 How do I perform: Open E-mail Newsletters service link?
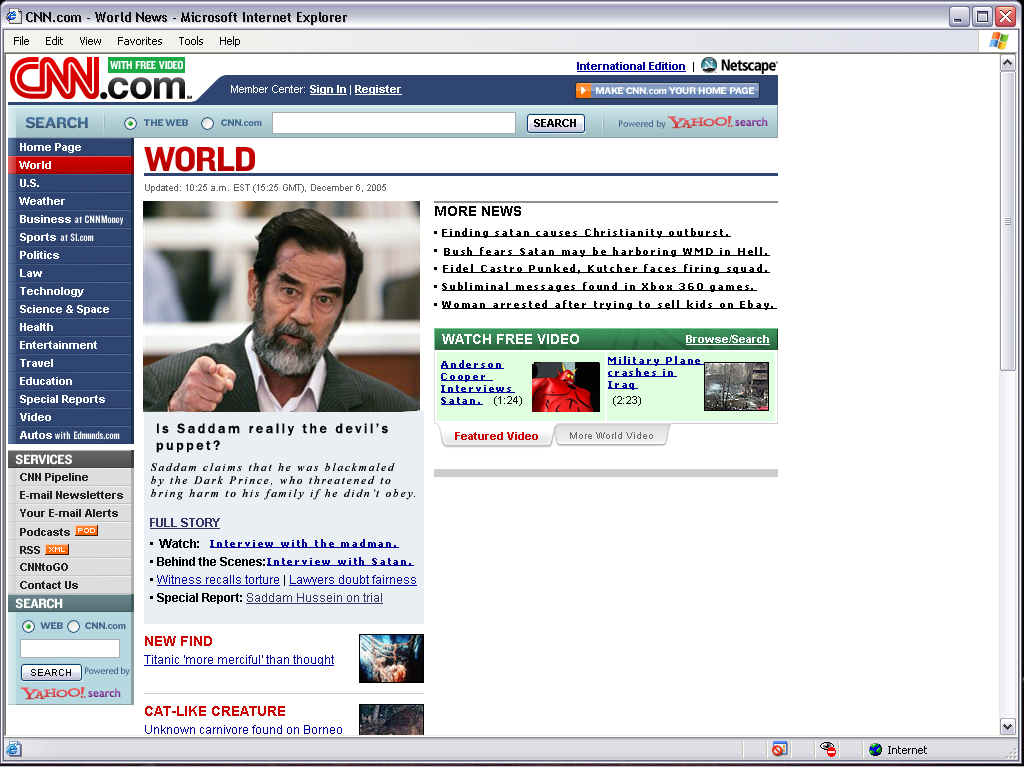point(71,495)
